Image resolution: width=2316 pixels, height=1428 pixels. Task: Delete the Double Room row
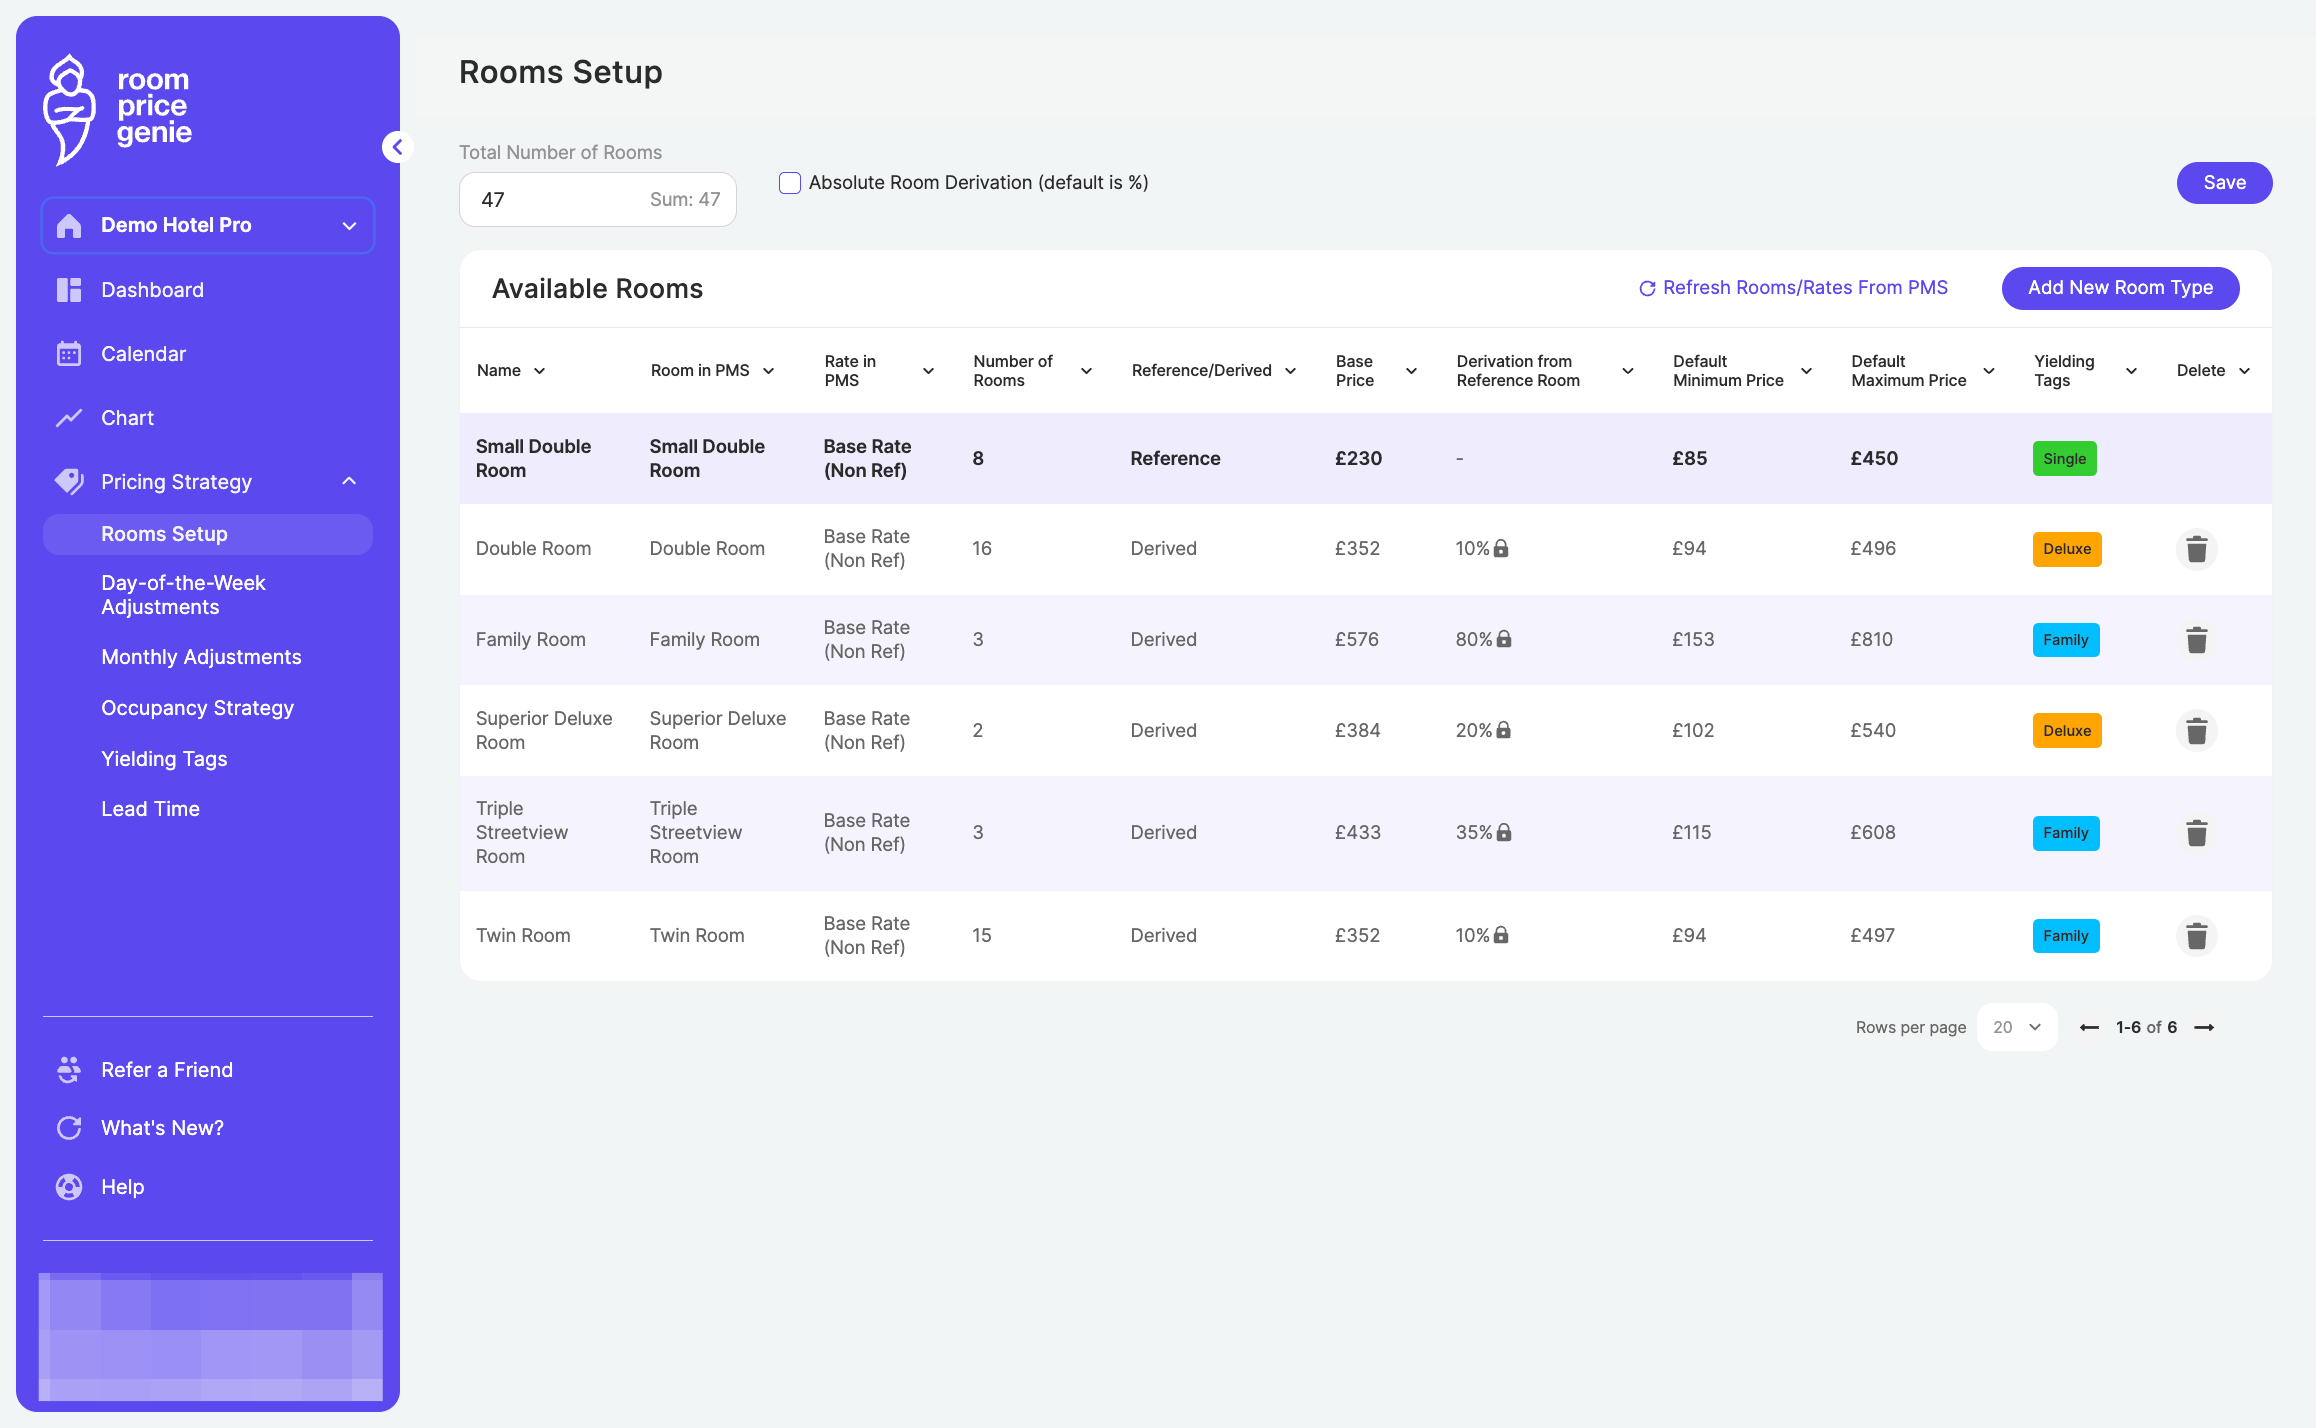click(x=2197, y=549)
